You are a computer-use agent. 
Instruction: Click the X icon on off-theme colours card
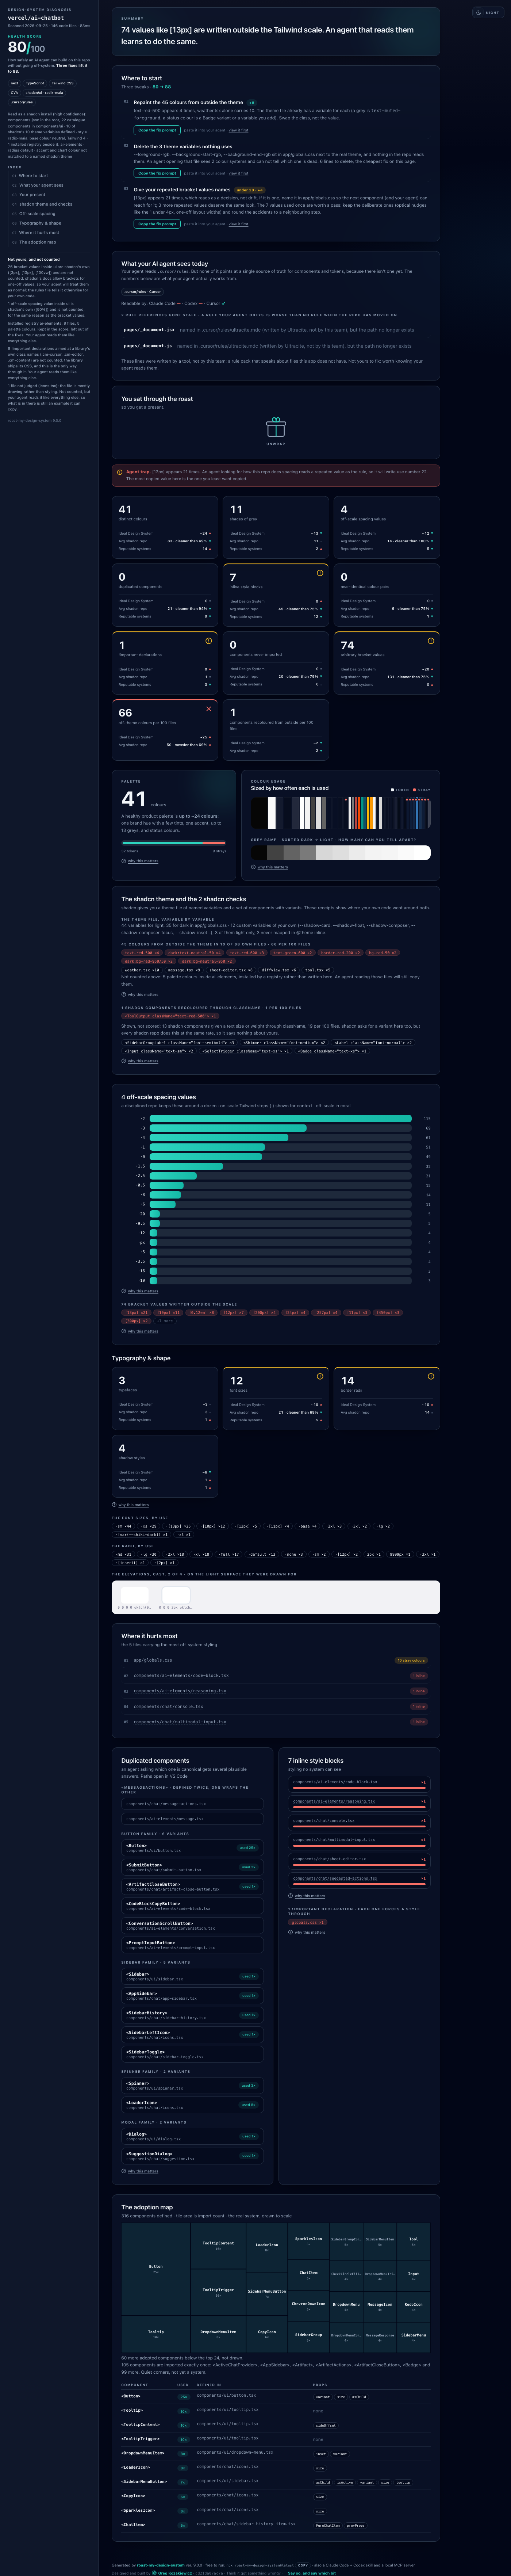pos(209,709)
